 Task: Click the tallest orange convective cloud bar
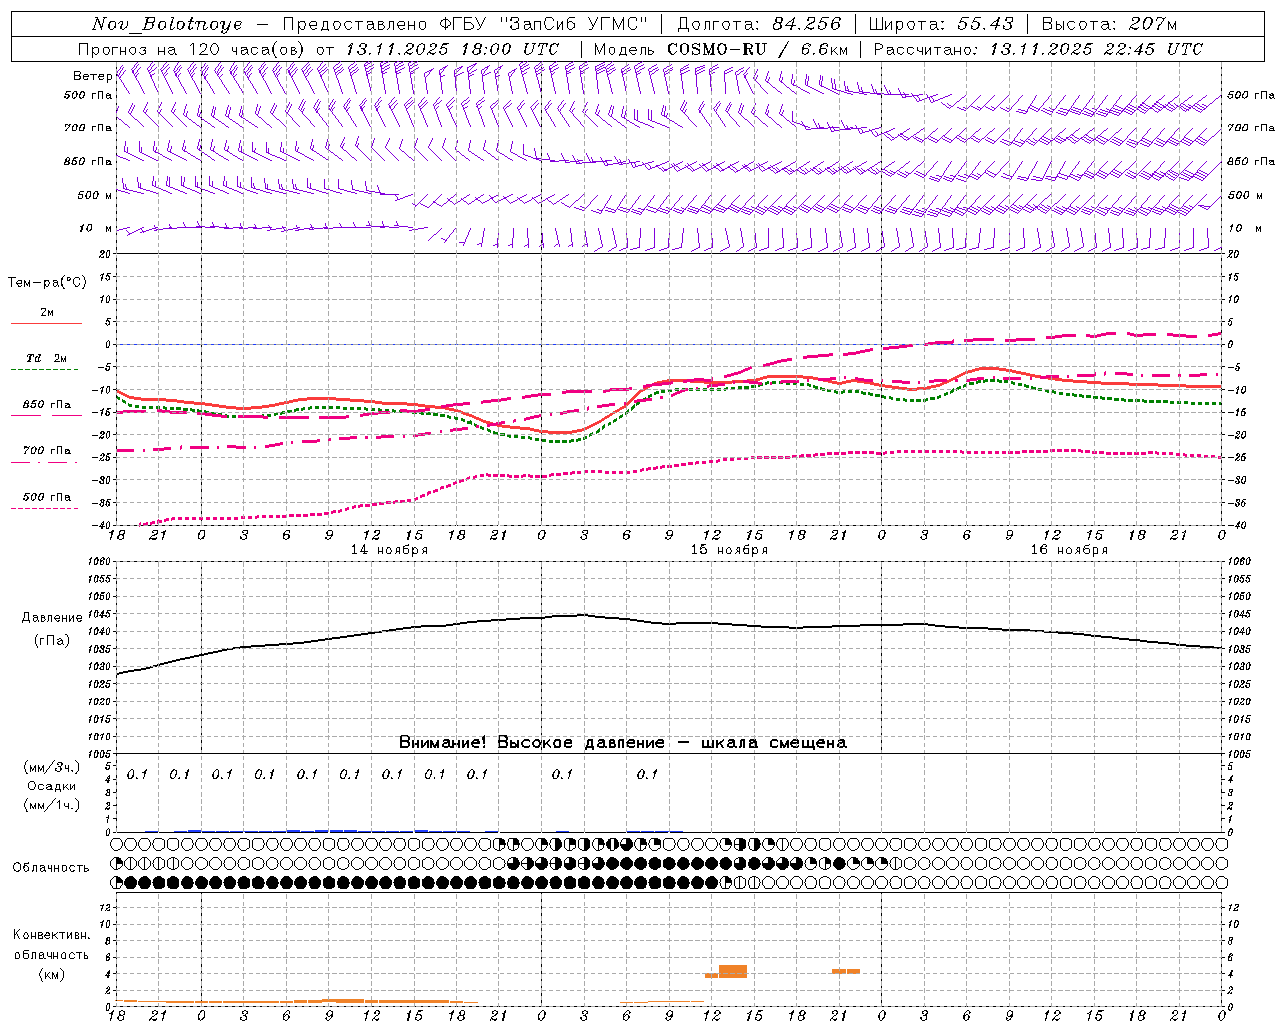pos(733,971)
